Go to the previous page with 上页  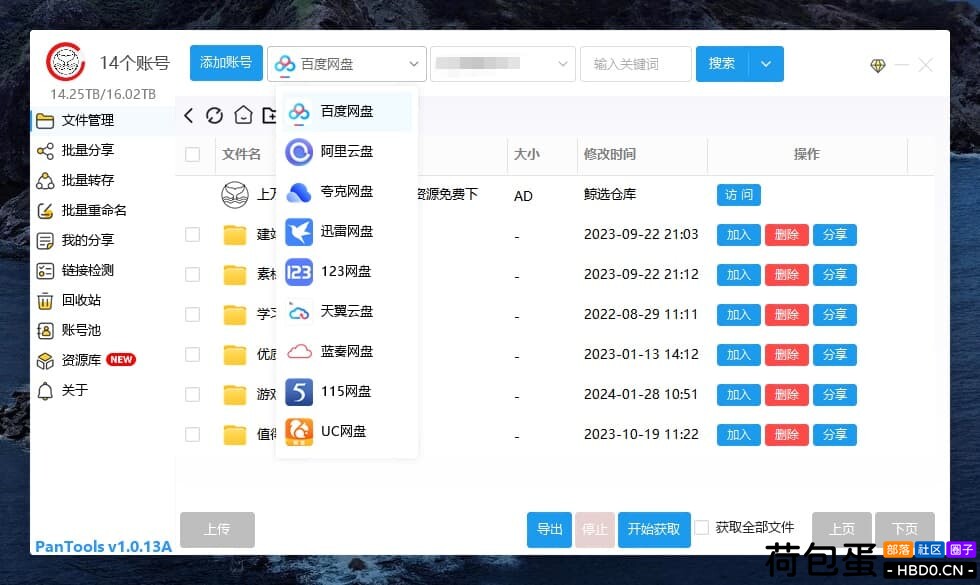click(842, 529)
